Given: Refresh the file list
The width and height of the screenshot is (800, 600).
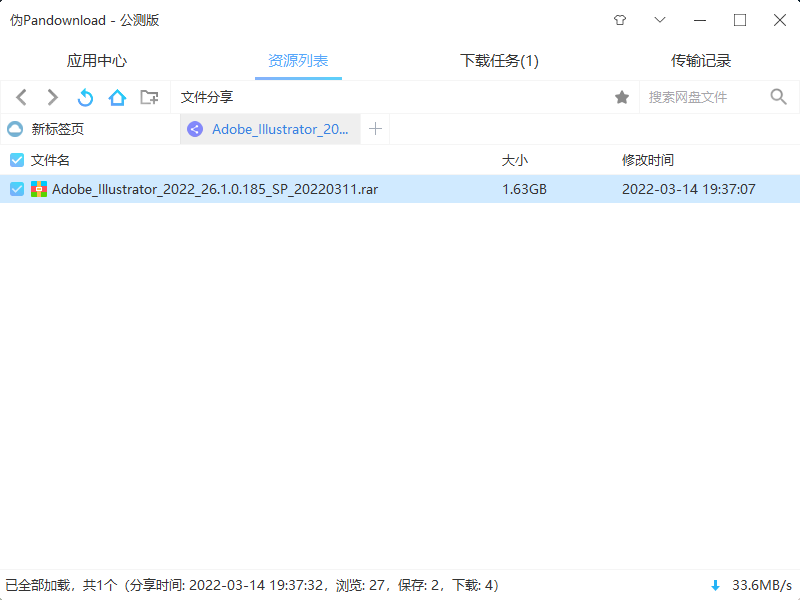Looking at the screenshot, I should coord(85,97).
